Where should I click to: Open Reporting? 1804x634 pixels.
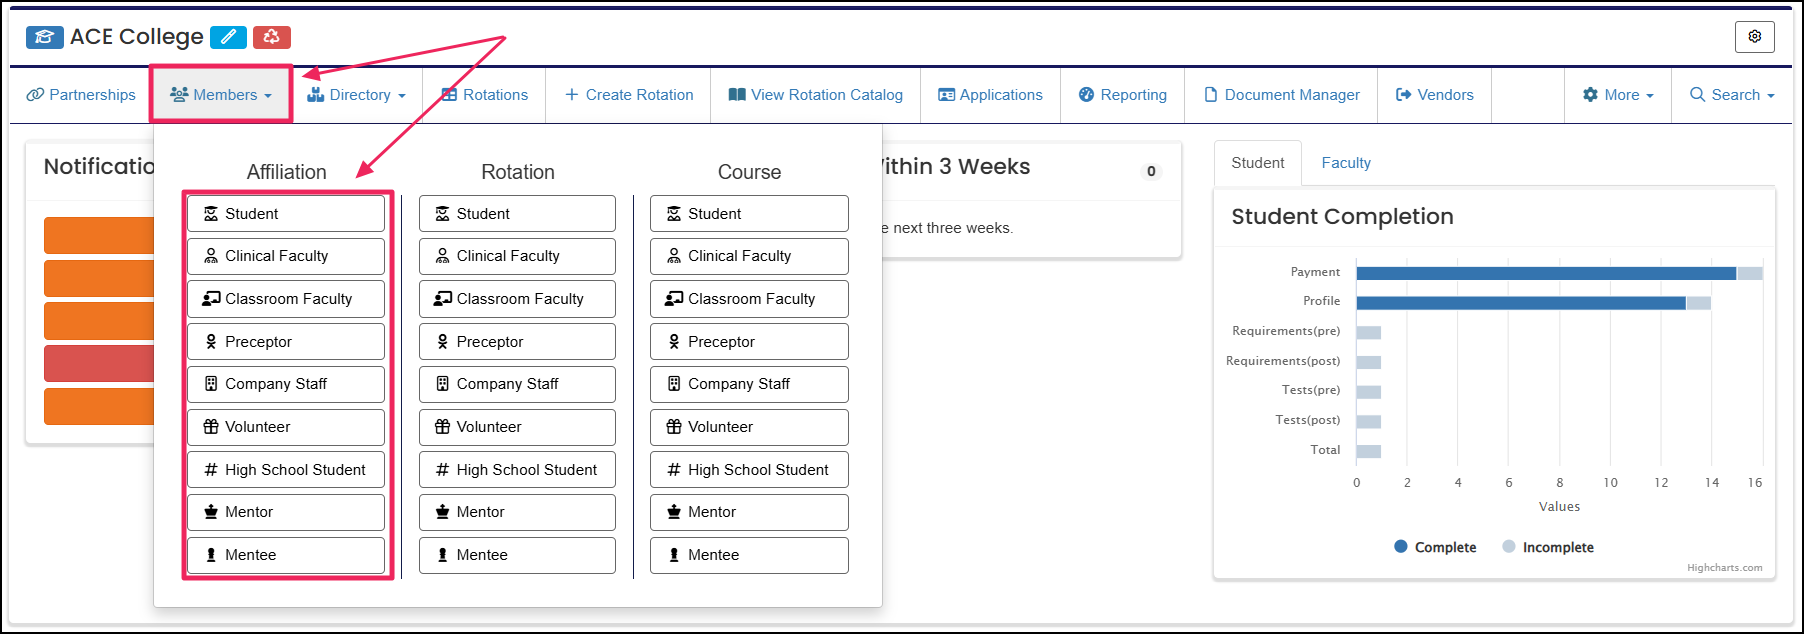pyautogui.click(x=1123, y=95)
